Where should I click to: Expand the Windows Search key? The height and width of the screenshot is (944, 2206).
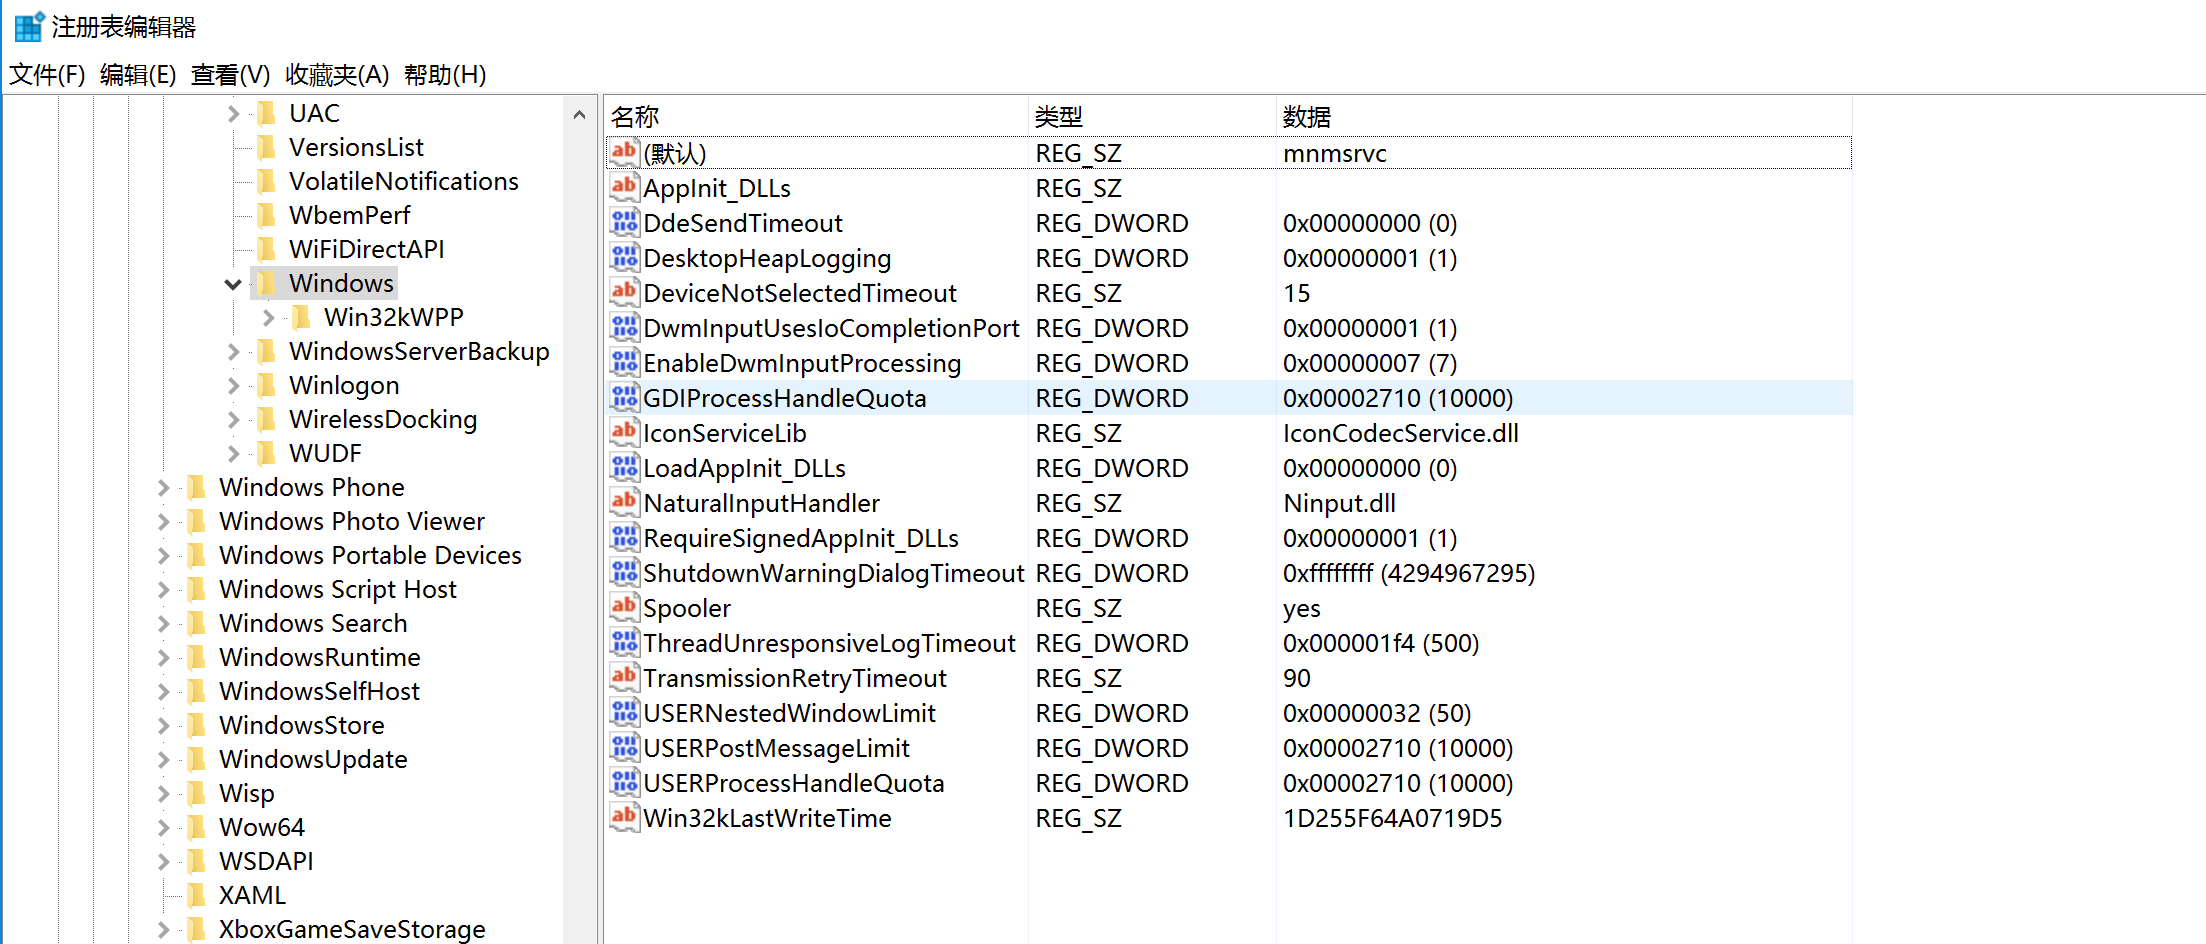point(163,624)
